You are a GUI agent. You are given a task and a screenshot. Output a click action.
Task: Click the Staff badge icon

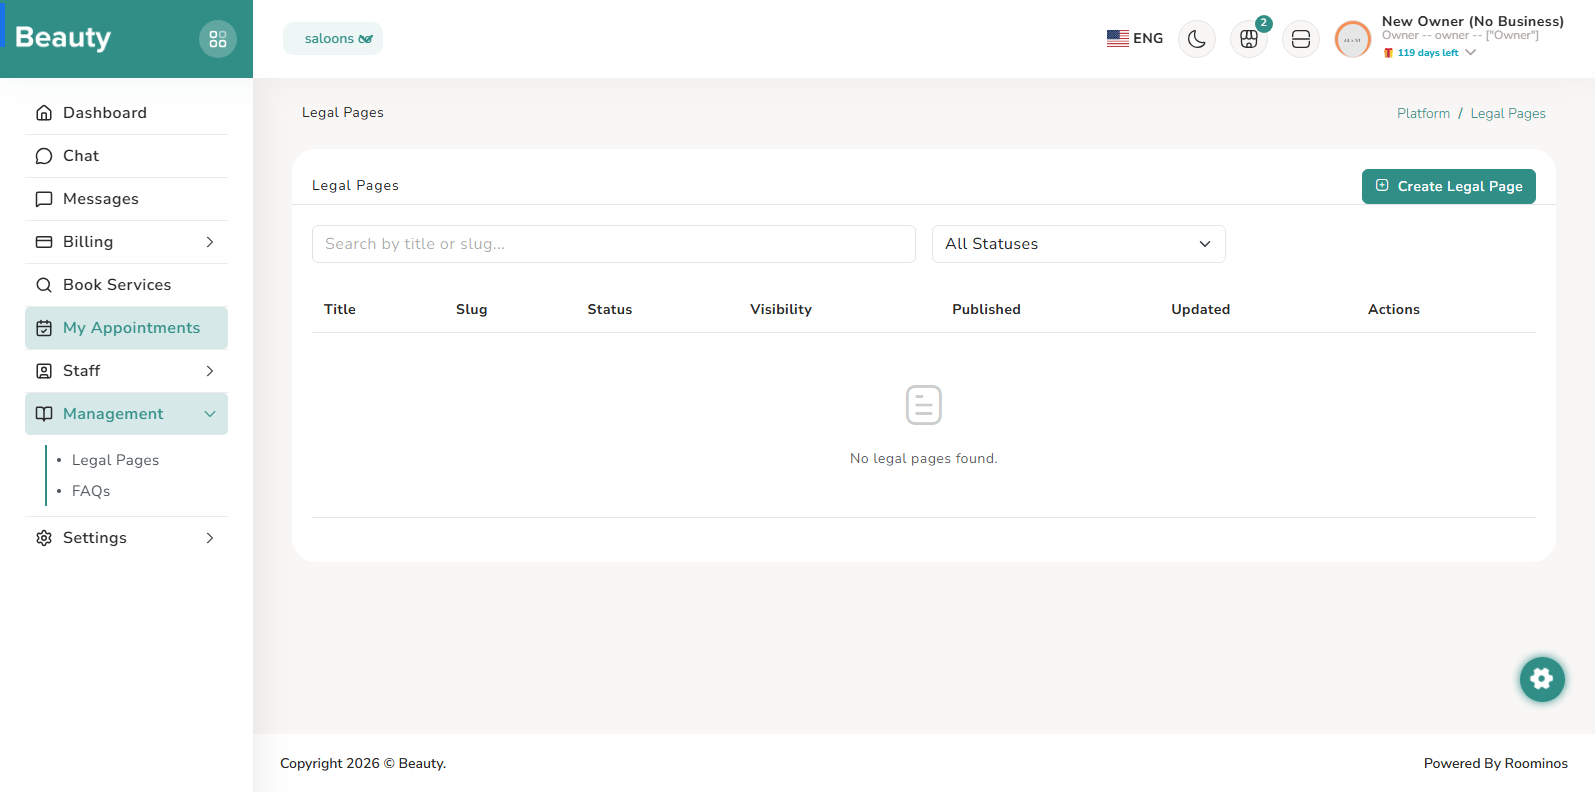pos(44,371)
